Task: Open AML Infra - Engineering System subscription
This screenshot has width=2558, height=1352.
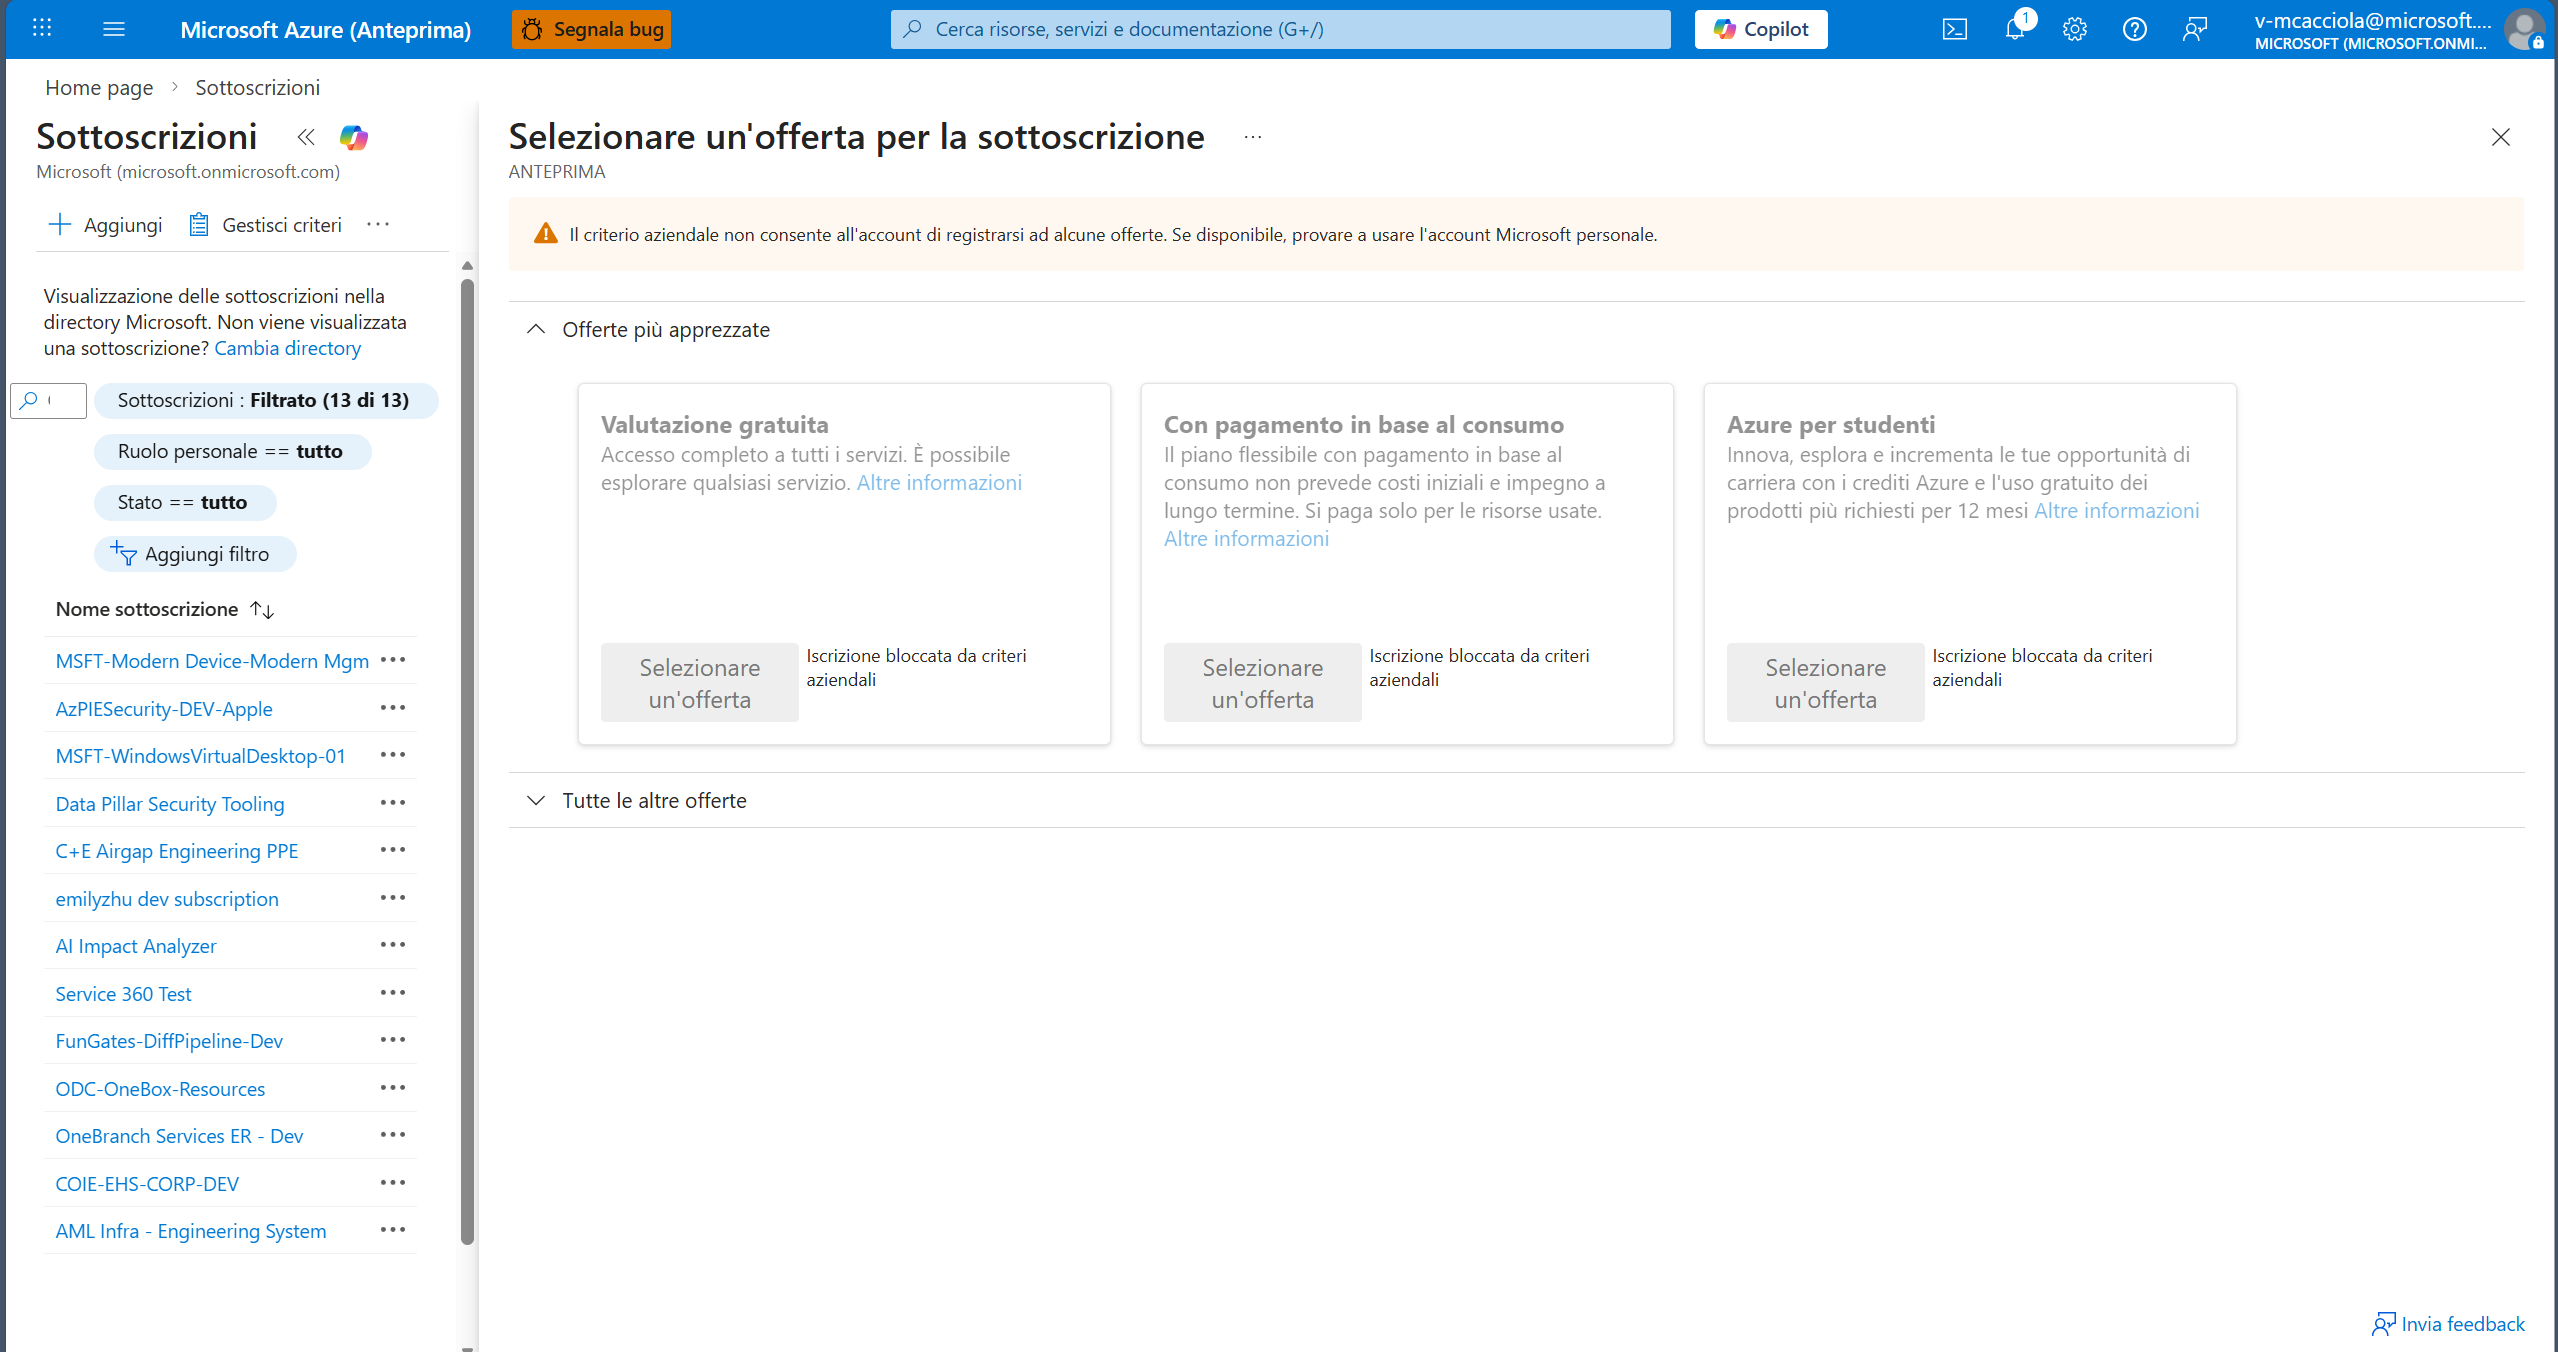Action: click(x=191, y=1231)
